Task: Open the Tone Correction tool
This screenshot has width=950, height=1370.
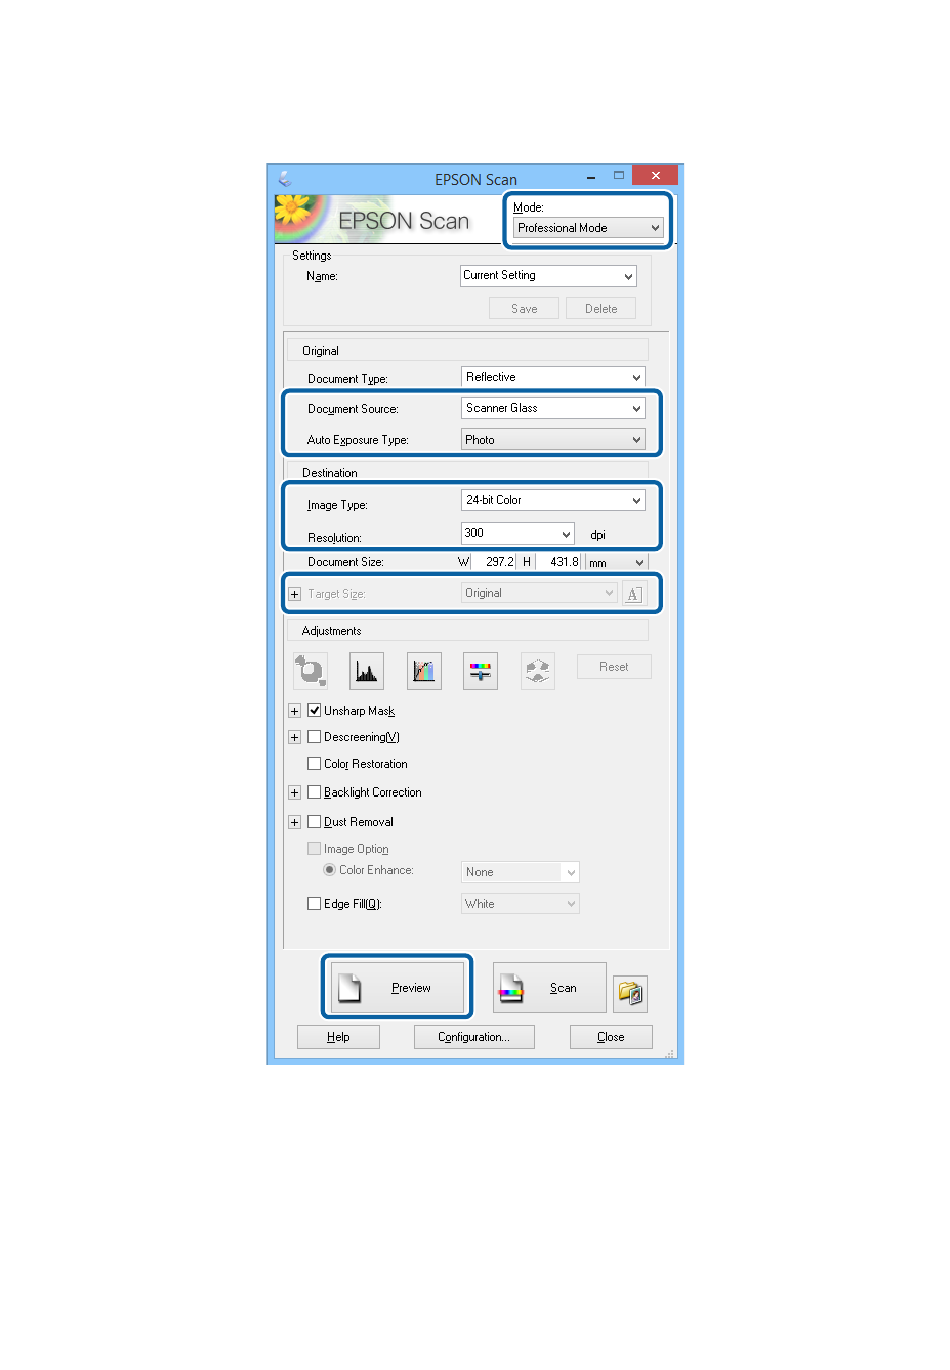Action: (424, 670)
